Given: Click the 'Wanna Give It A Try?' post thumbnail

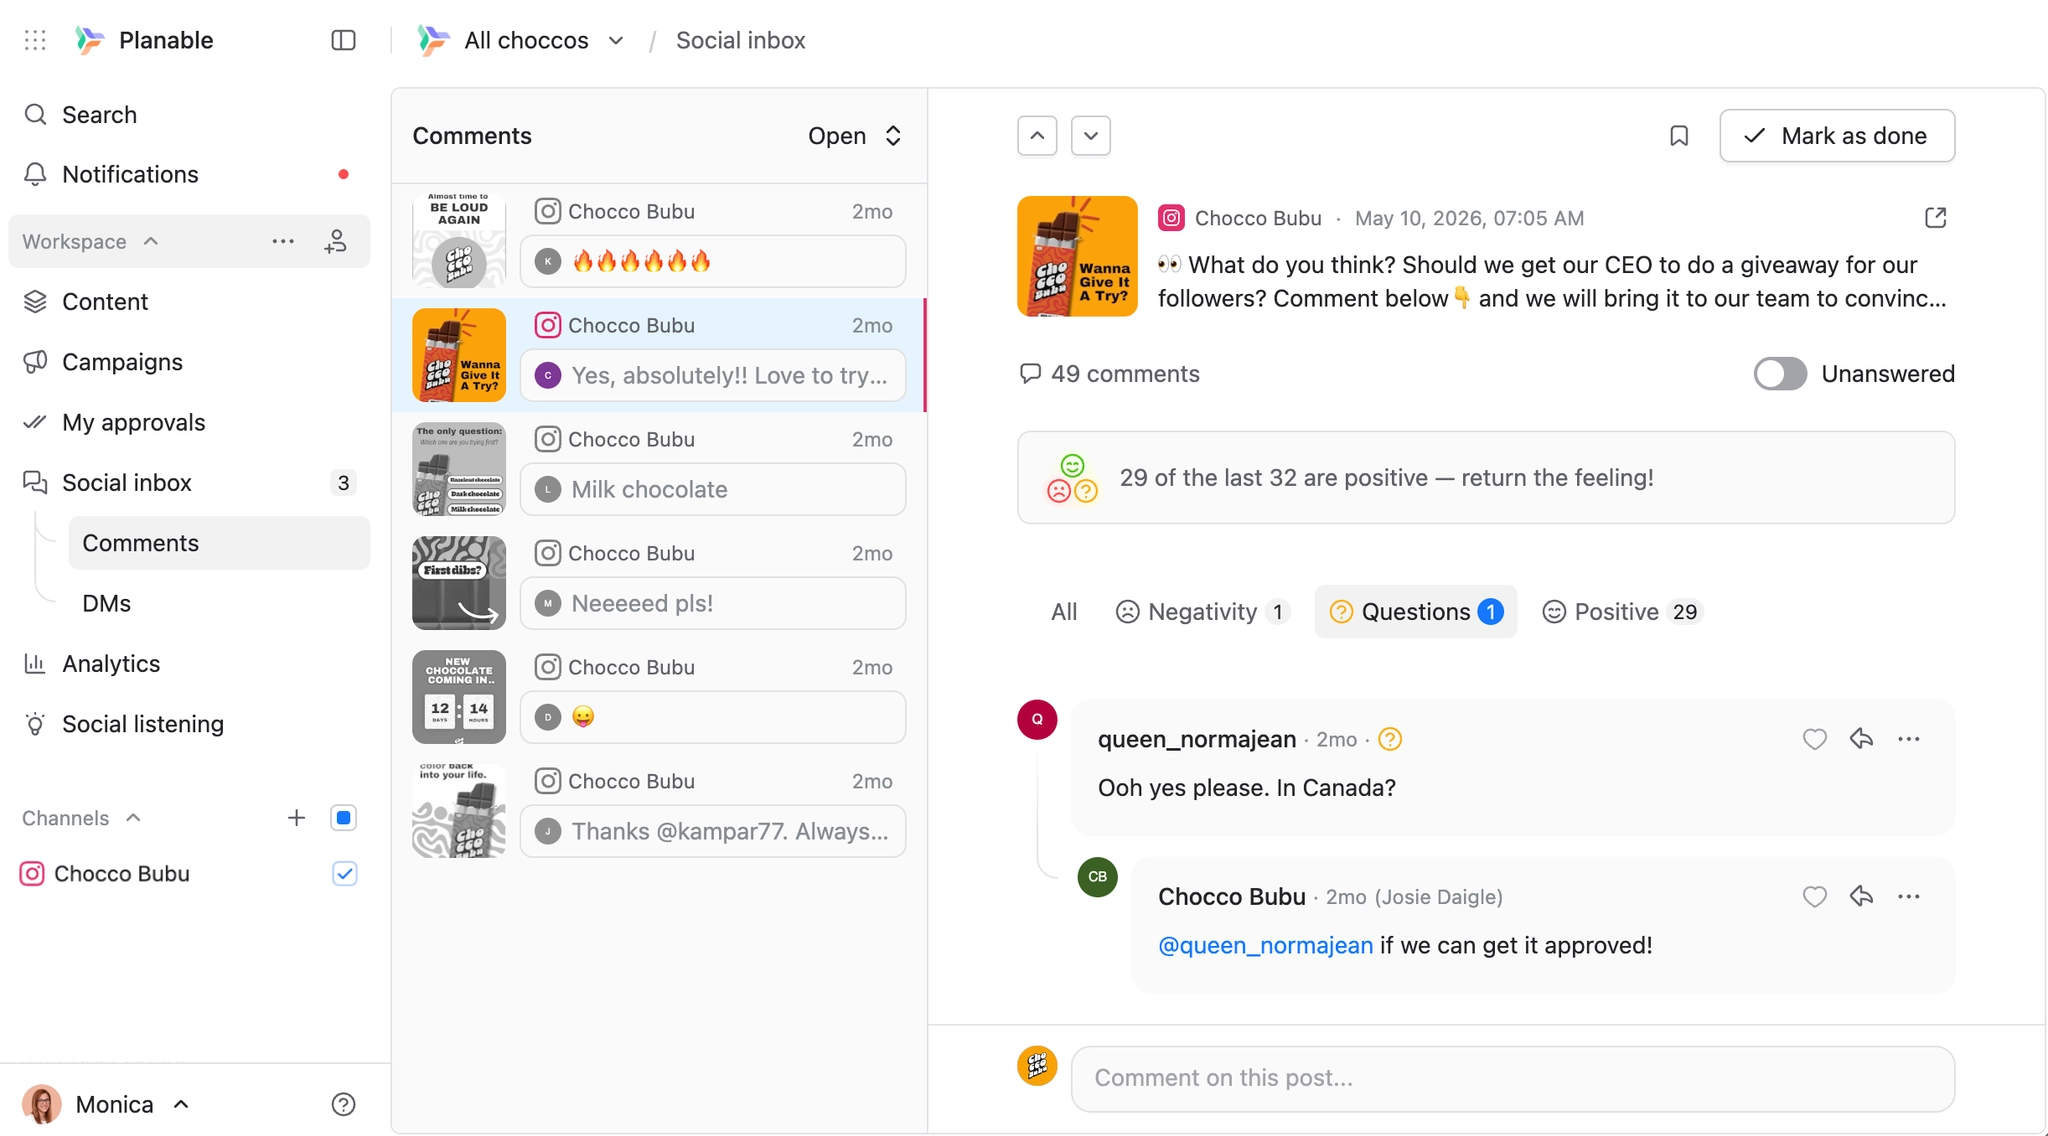Looking at the screenshot, I should pyautogui.click(x=459, y=355).
